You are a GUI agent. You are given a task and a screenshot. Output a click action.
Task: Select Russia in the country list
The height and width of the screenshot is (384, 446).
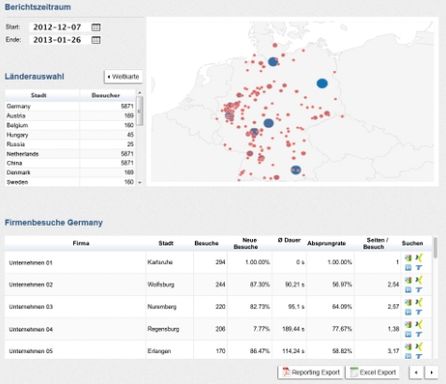(70, 144)
